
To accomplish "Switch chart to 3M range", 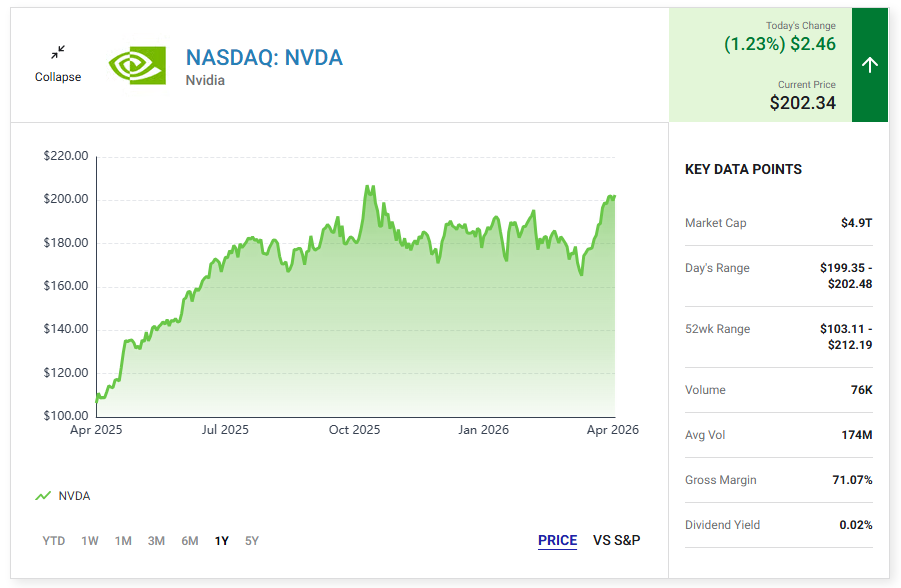I will [x=156, y=541].
